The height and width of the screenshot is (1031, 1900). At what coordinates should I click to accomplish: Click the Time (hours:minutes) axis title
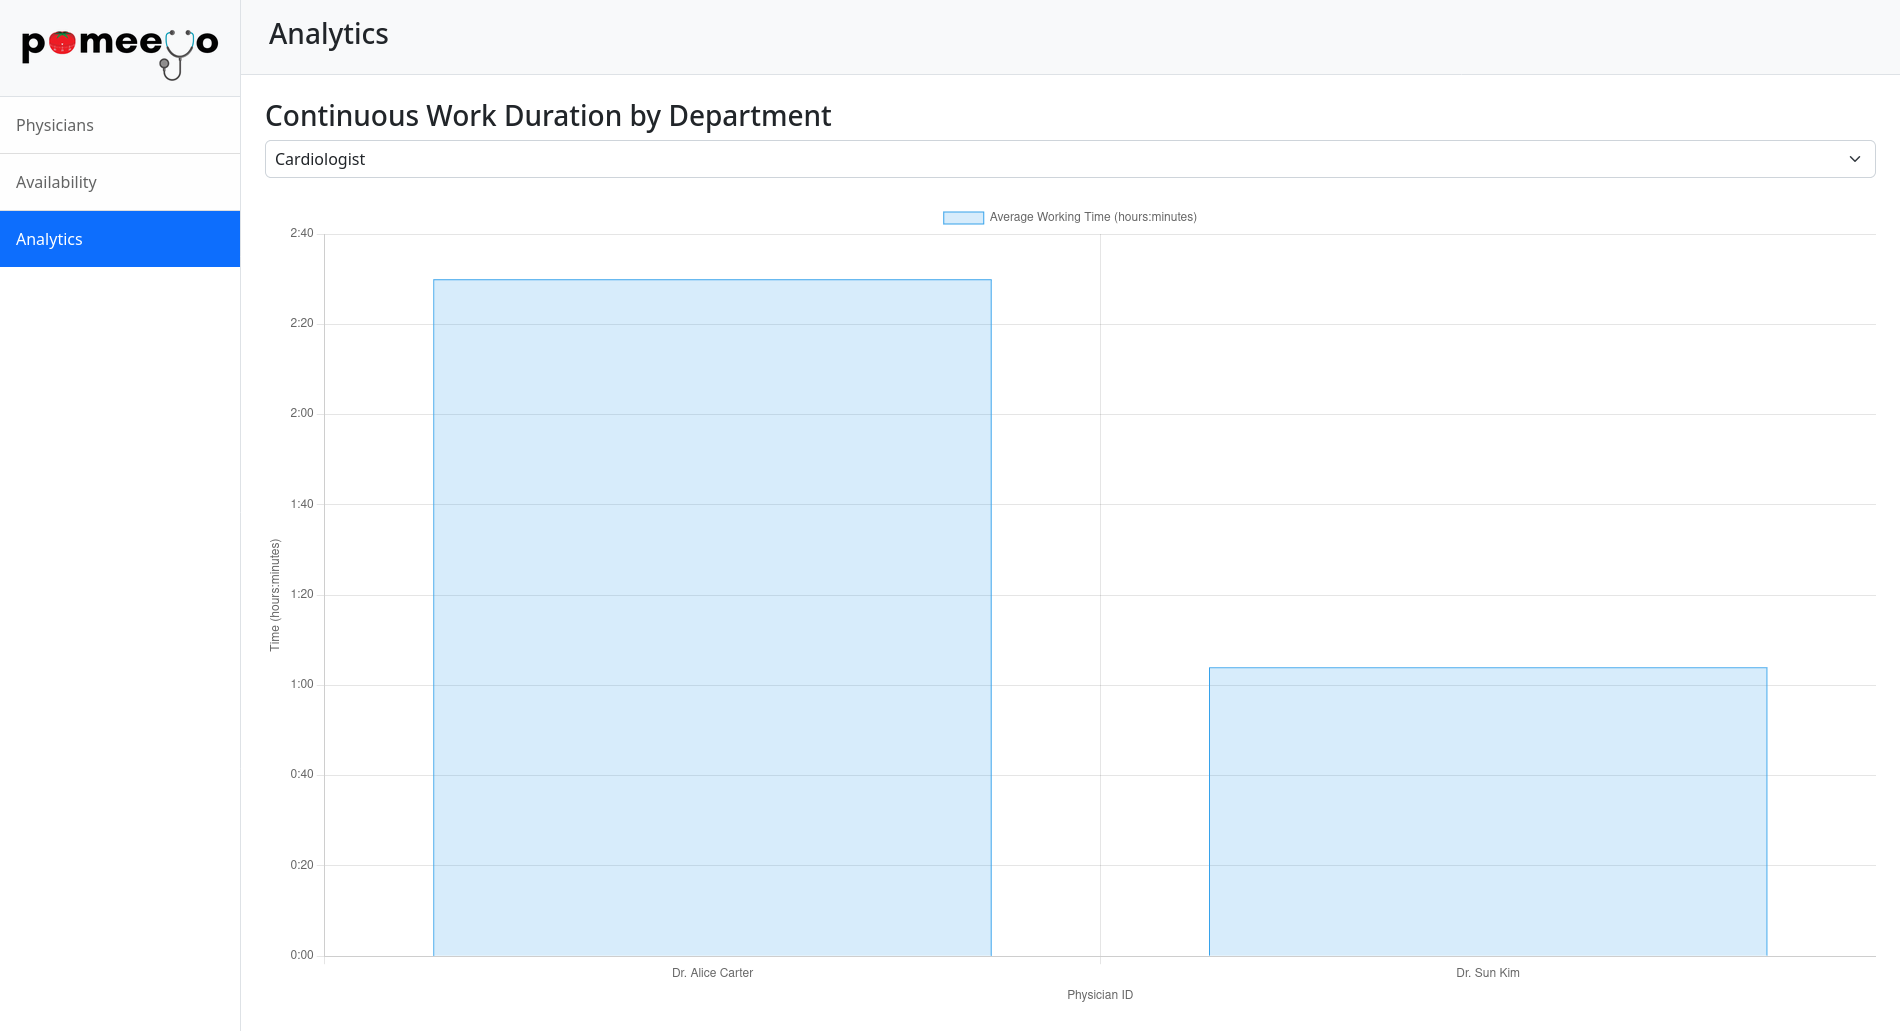click(275, 595)
